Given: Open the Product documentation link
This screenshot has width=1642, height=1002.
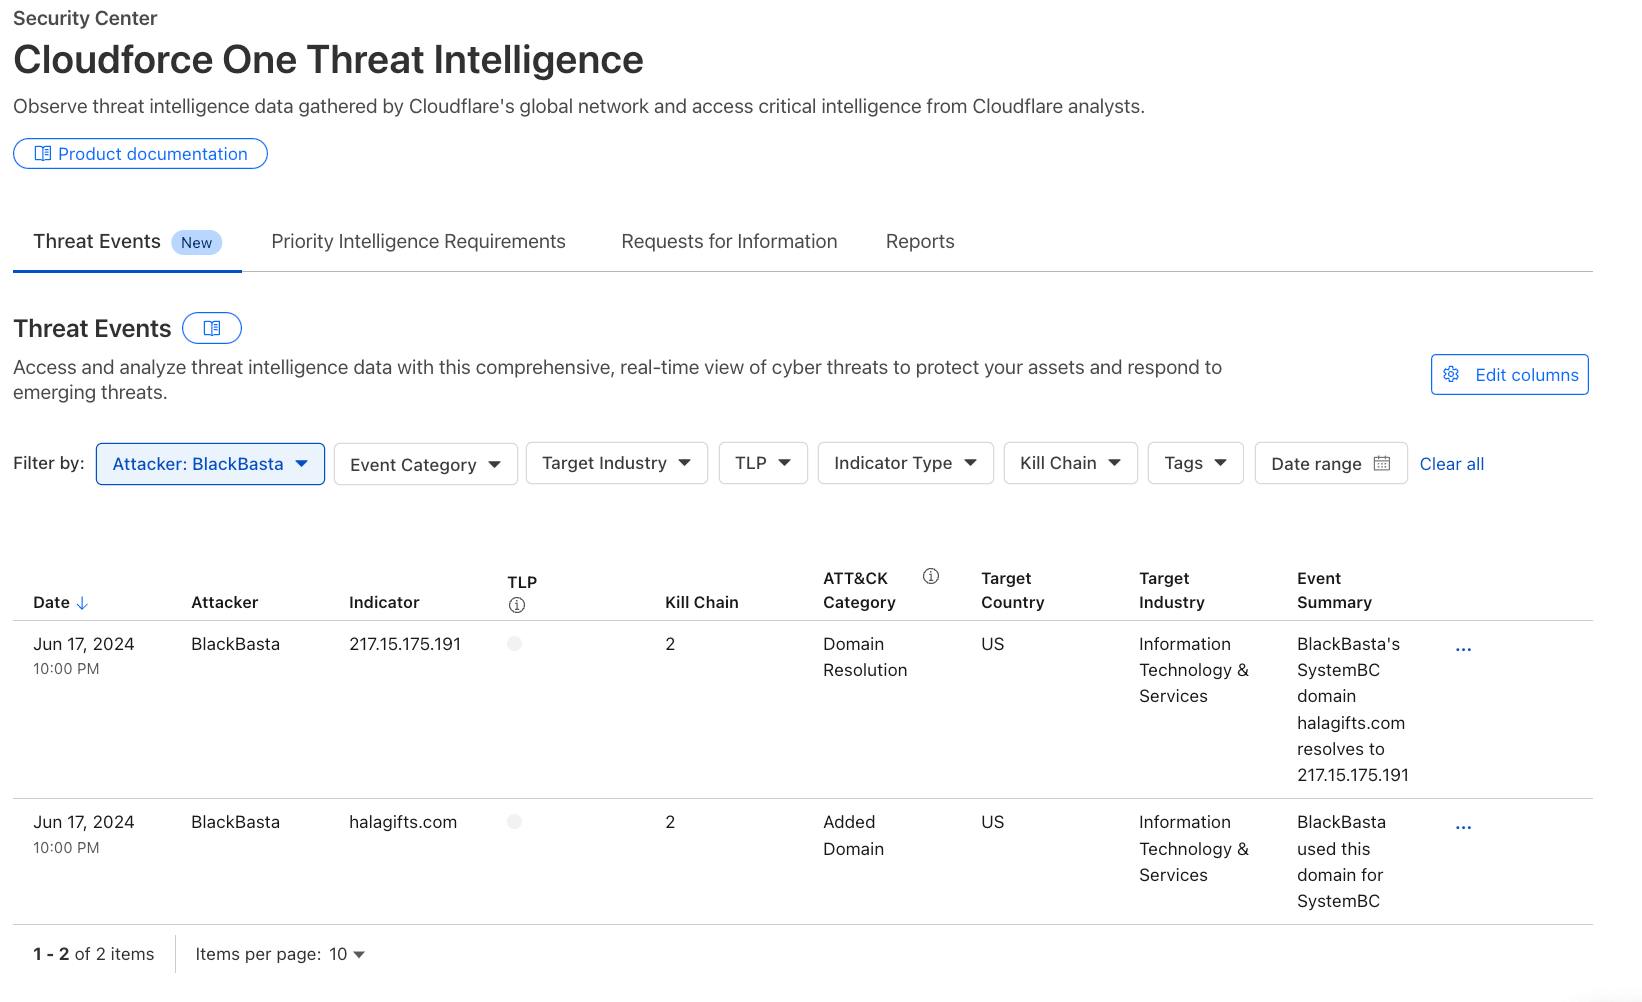Looking at the screenshot, I should point(140,154).
